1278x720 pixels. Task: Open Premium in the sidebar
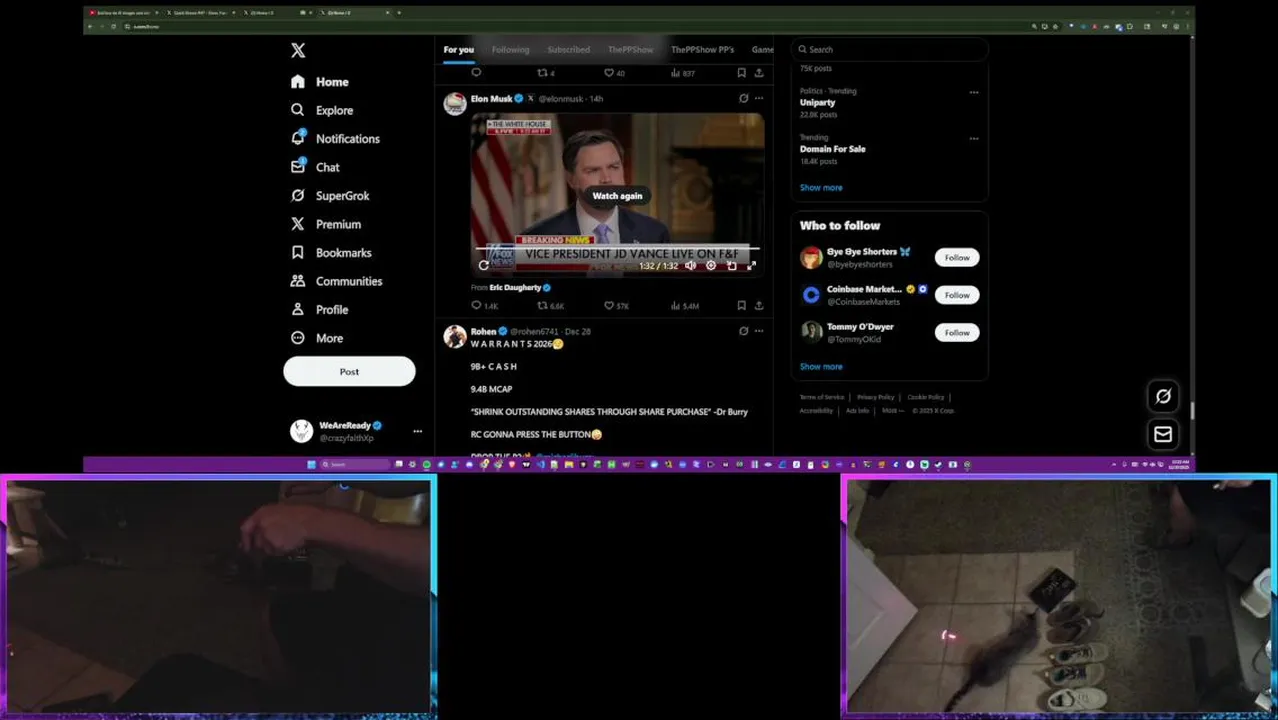click(x=326, y=224)
